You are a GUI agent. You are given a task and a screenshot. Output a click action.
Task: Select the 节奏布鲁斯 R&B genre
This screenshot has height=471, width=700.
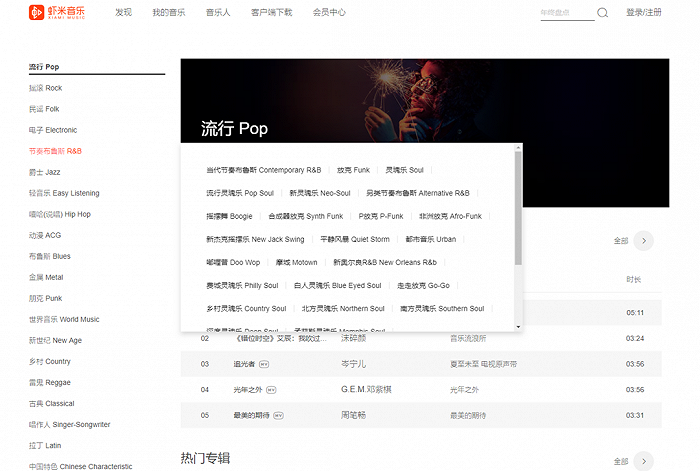pos(55,151)
